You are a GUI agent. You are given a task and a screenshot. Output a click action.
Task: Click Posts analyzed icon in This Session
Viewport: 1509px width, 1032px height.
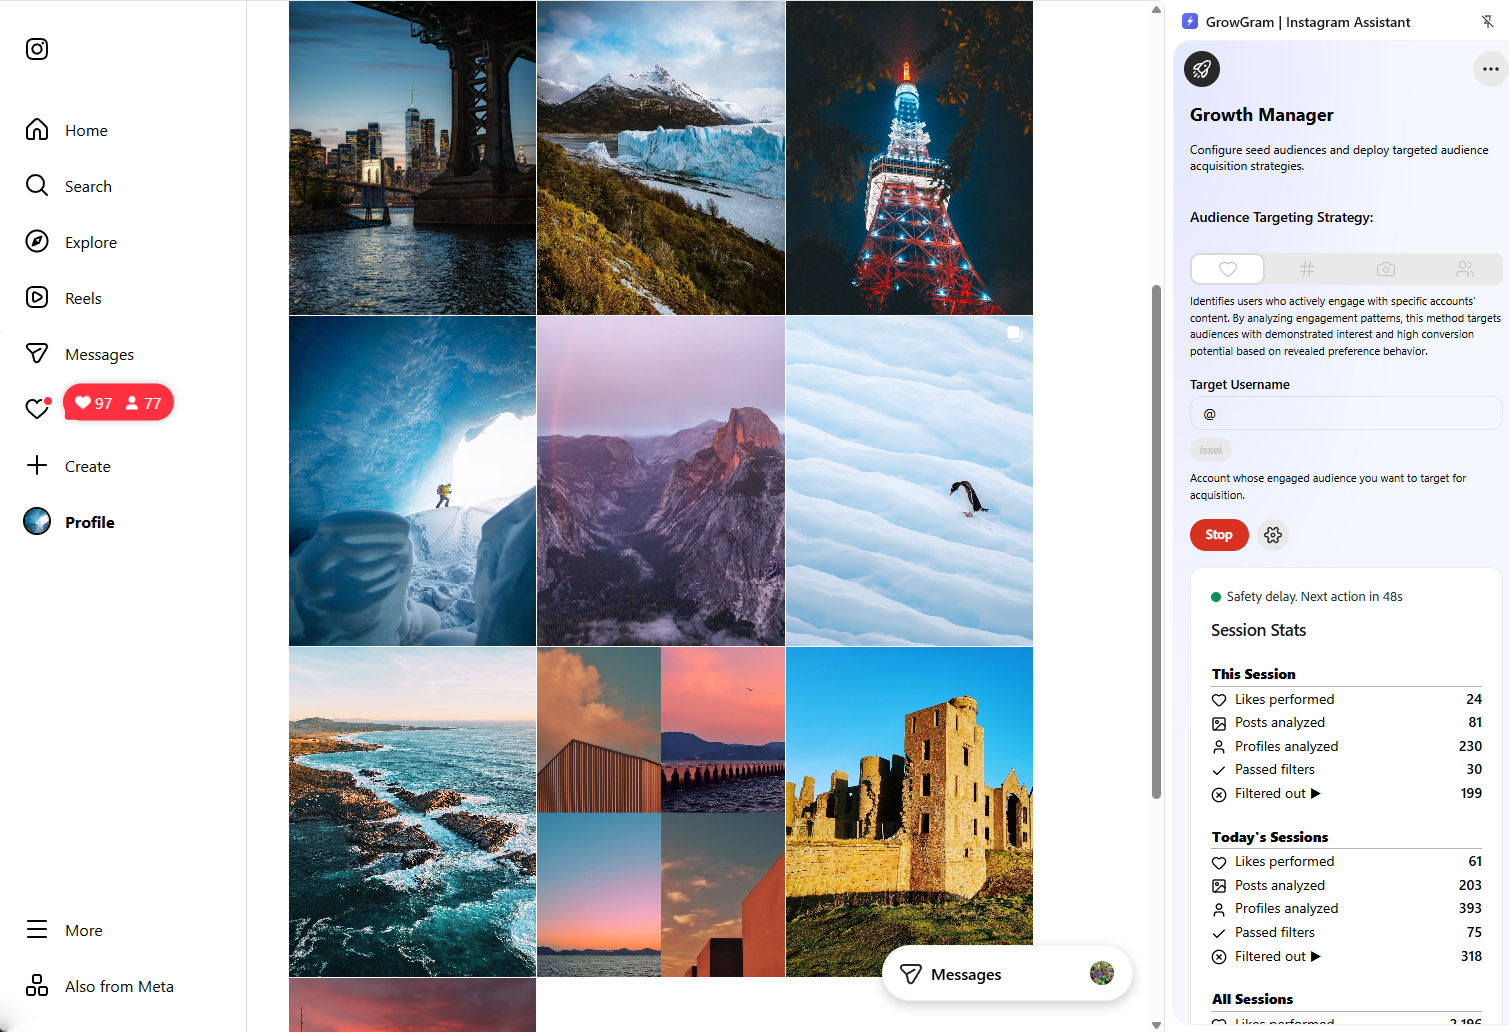pyautogui.click(x=1219, y=723)
